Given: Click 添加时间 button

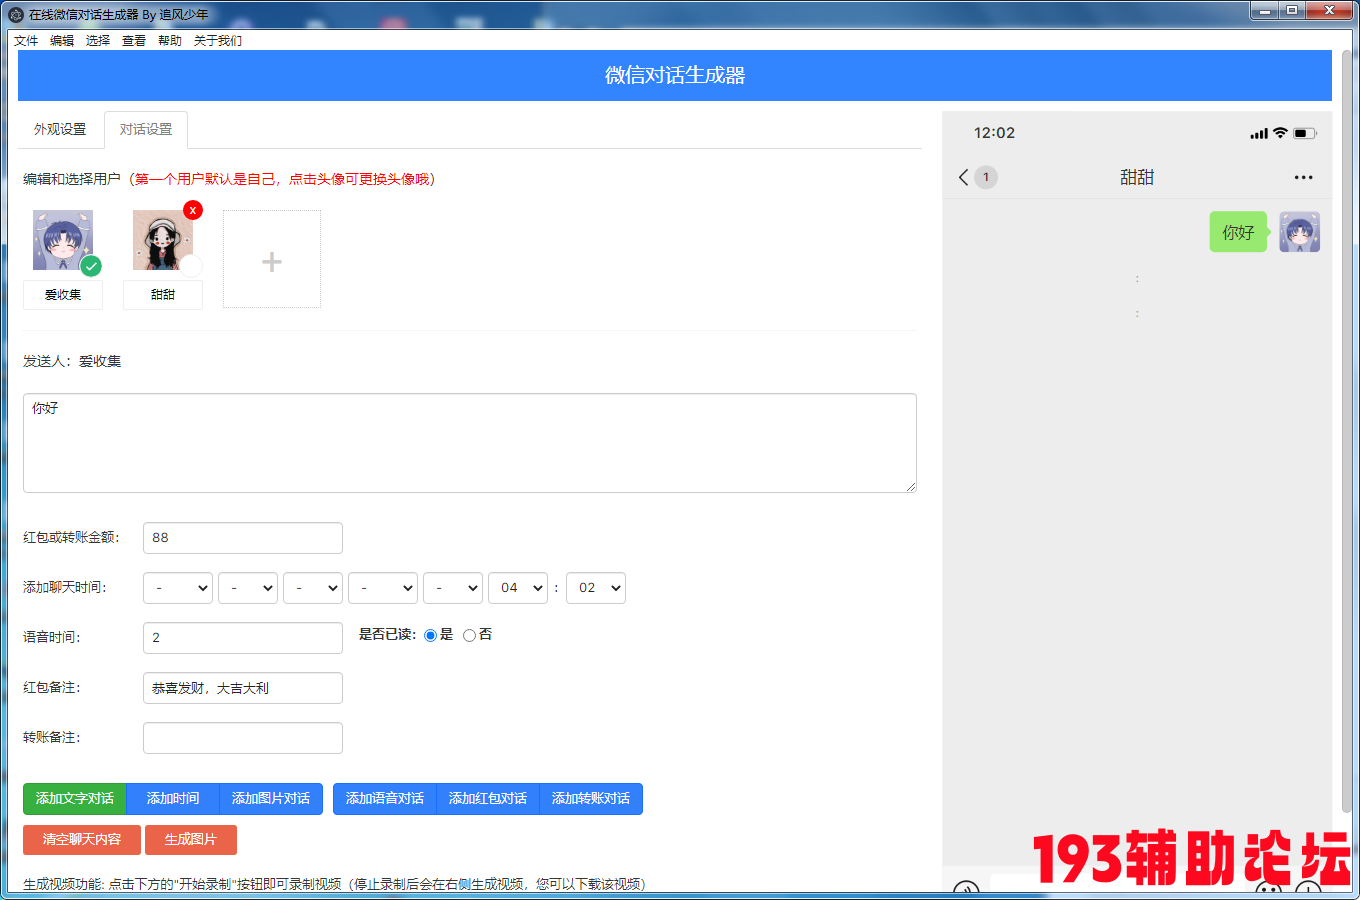Looking at the screenshot, I should coord(173,799).
